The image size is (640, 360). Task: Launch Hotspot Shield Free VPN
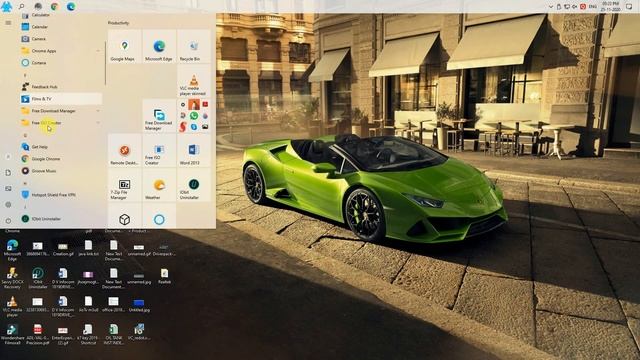click(x=61, y=195)
